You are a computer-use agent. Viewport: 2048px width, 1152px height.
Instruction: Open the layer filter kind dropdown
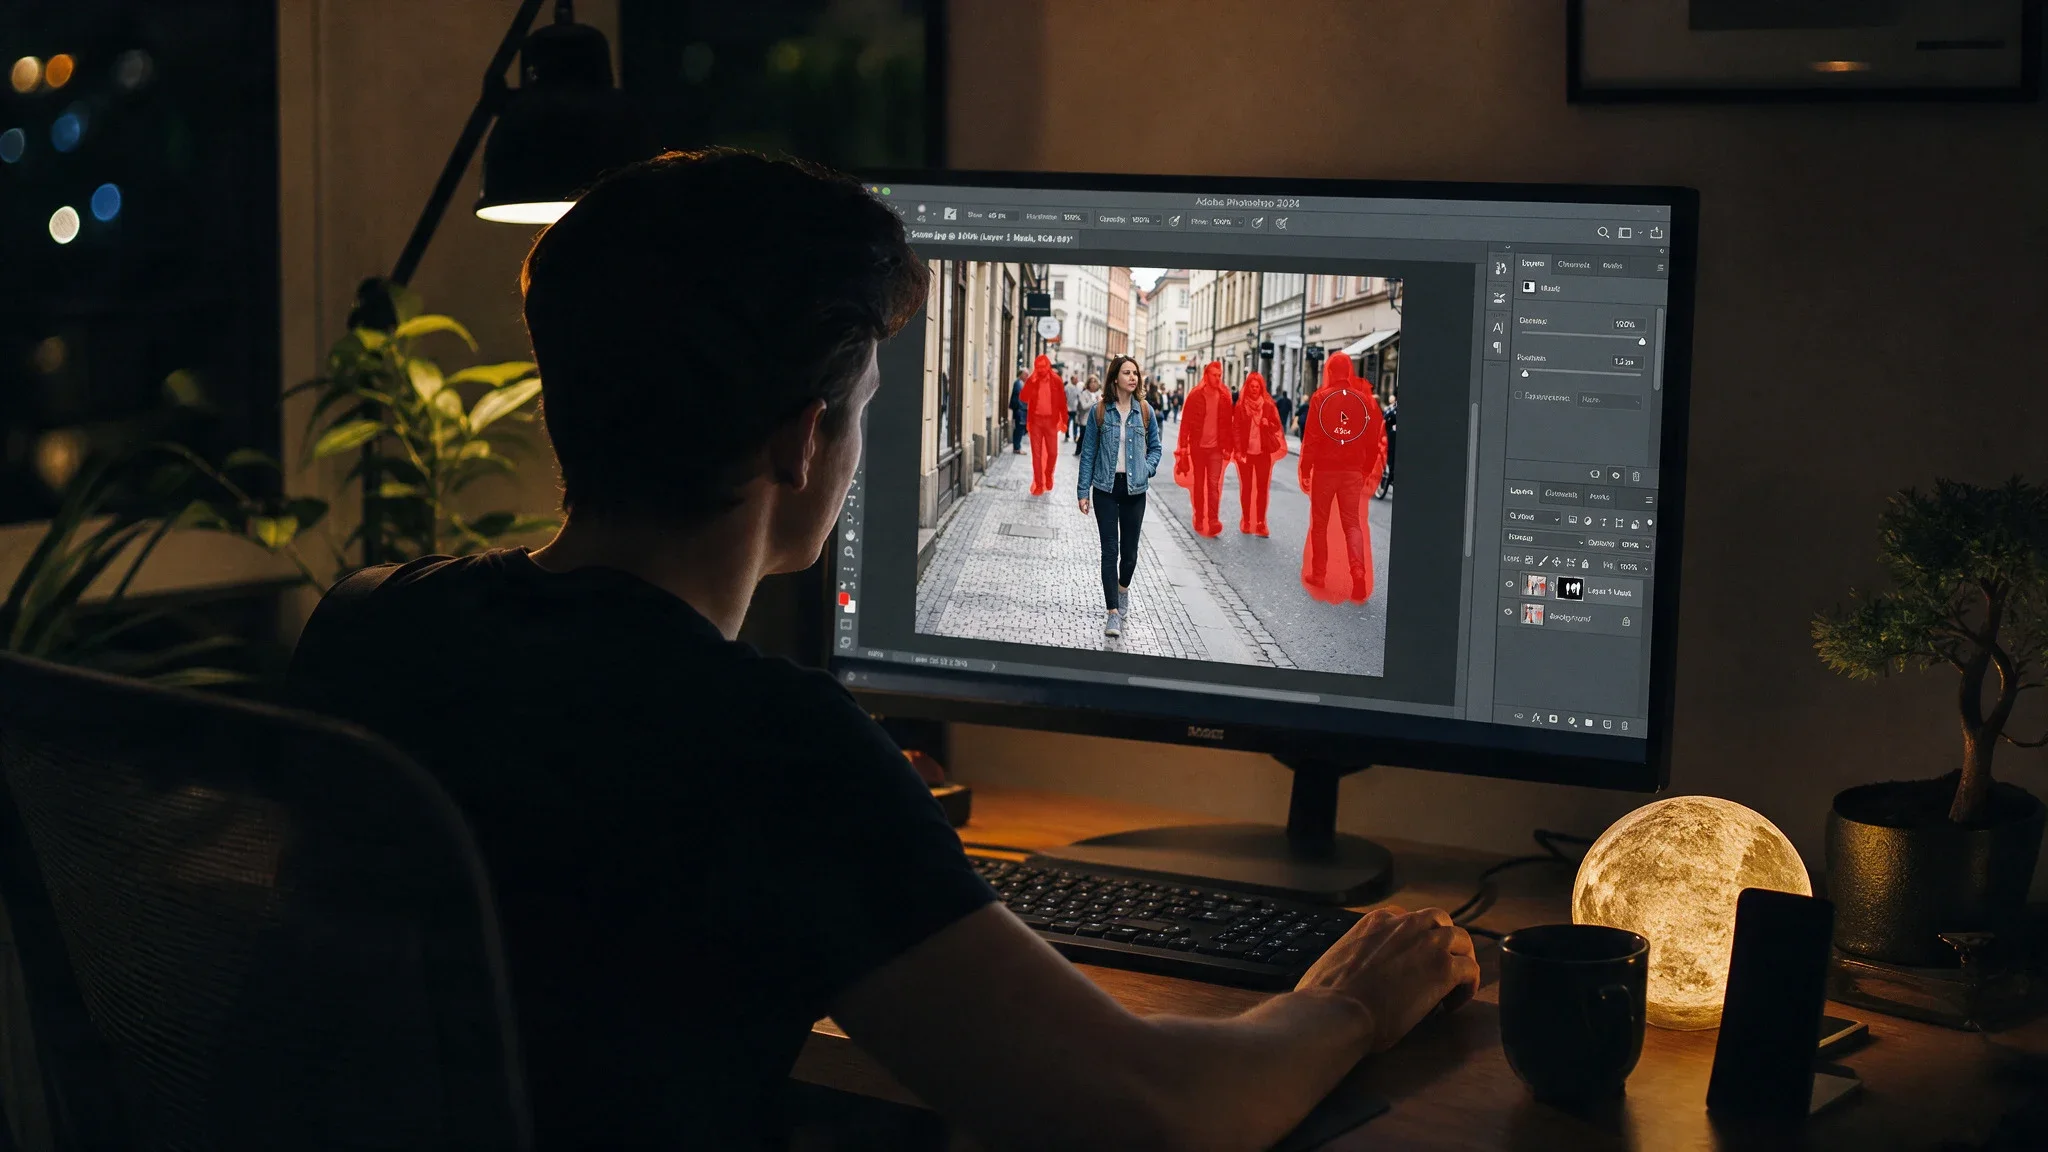pos(1534,517)
